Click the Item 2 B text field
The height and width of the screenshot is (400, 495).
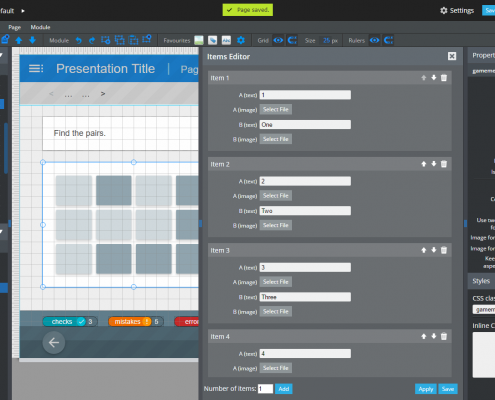point(305,211)
